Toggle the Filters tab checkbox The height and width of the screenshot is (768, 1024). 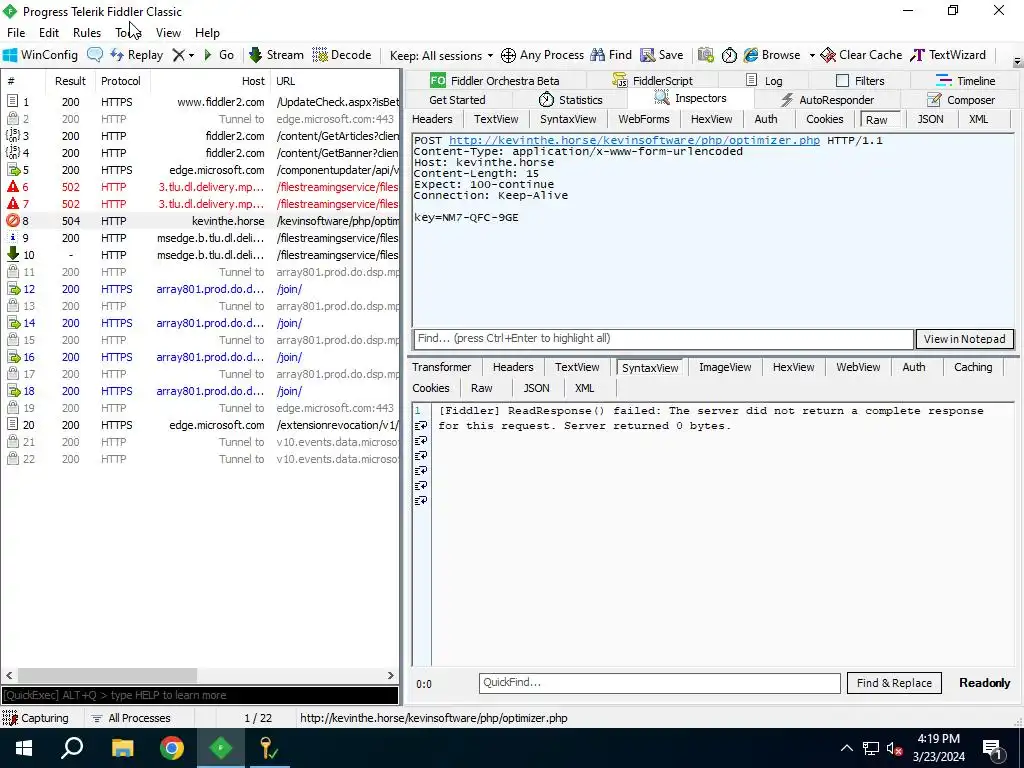pyautogui.click(x=842, y=80)
